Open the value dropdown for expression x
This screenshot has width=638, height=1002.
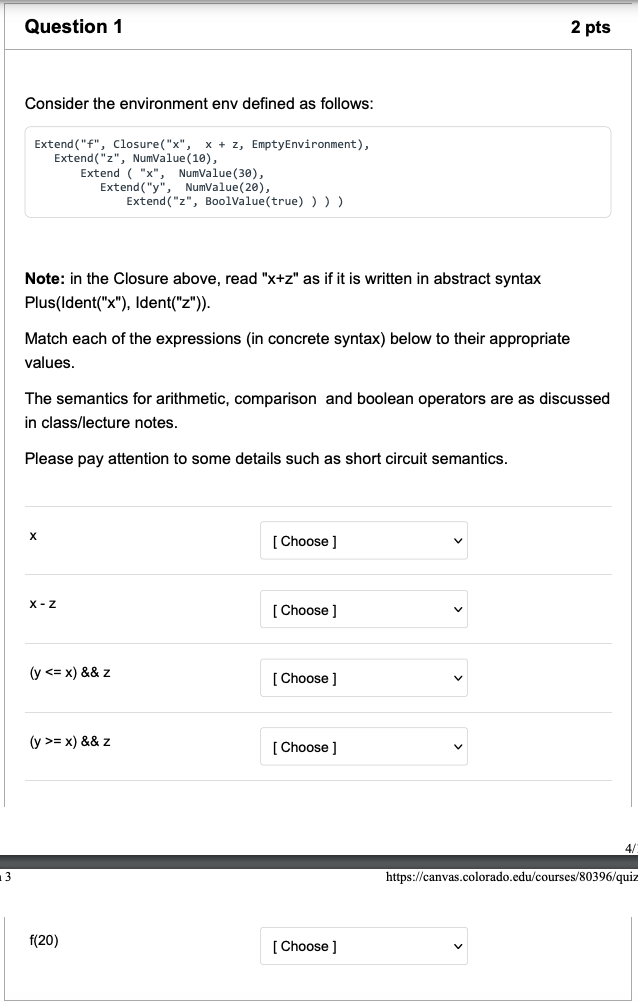363,540
